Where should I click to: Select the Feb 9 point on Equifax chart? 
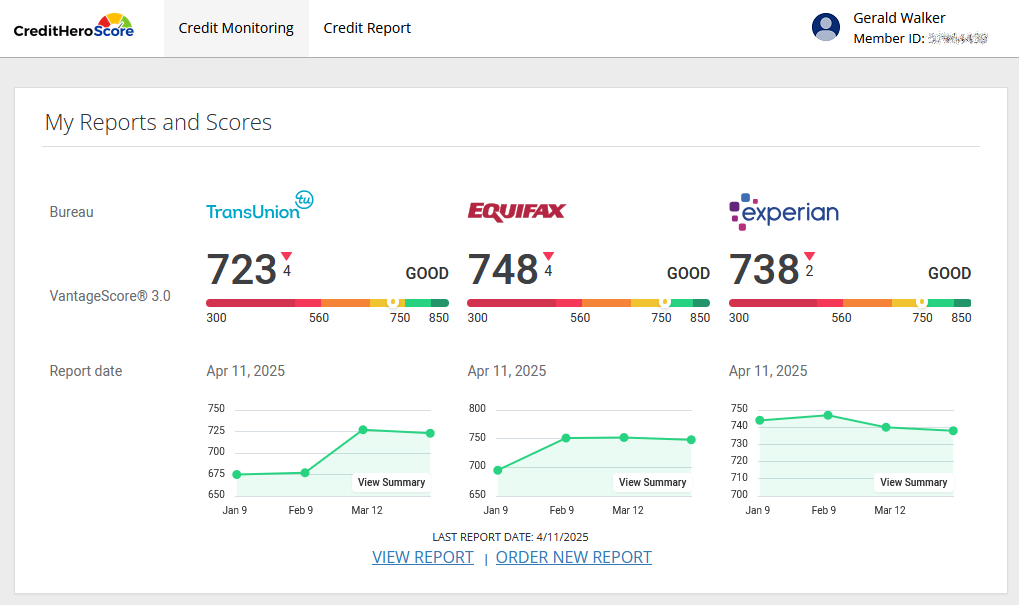click(x=566, y=438)
